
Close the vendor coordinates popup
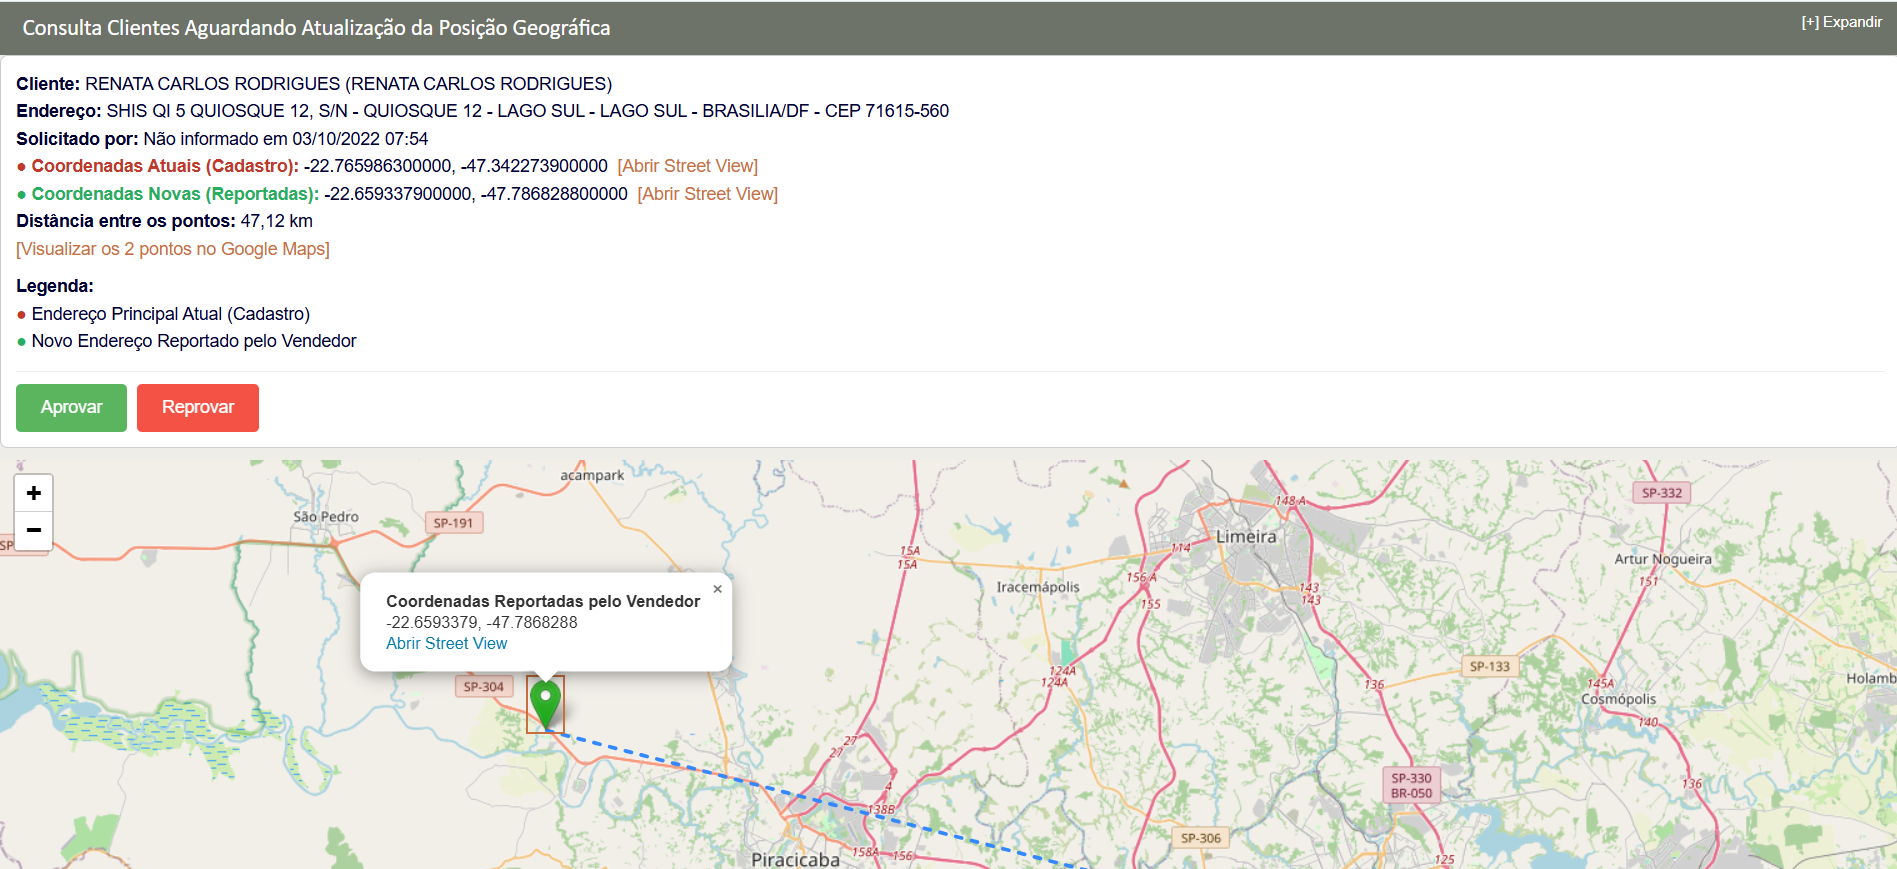point(717,589)
